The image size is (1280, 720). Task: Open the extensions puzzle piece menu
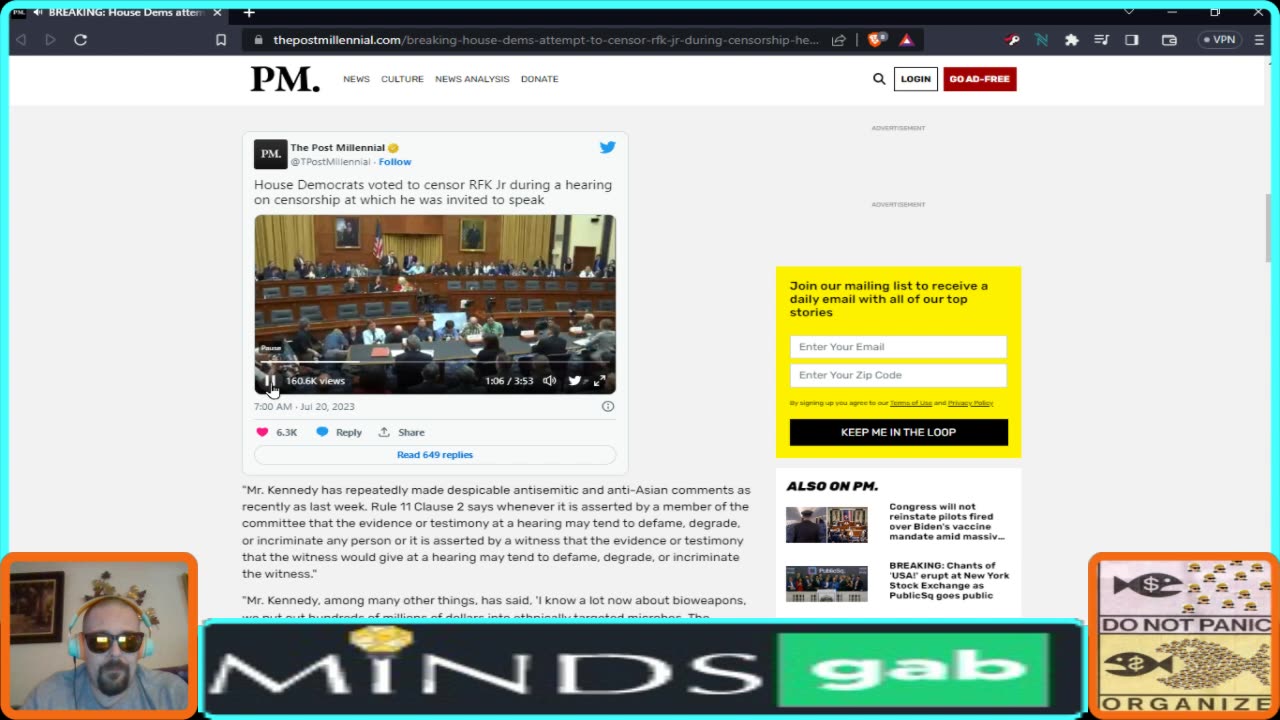[1071, 40]
